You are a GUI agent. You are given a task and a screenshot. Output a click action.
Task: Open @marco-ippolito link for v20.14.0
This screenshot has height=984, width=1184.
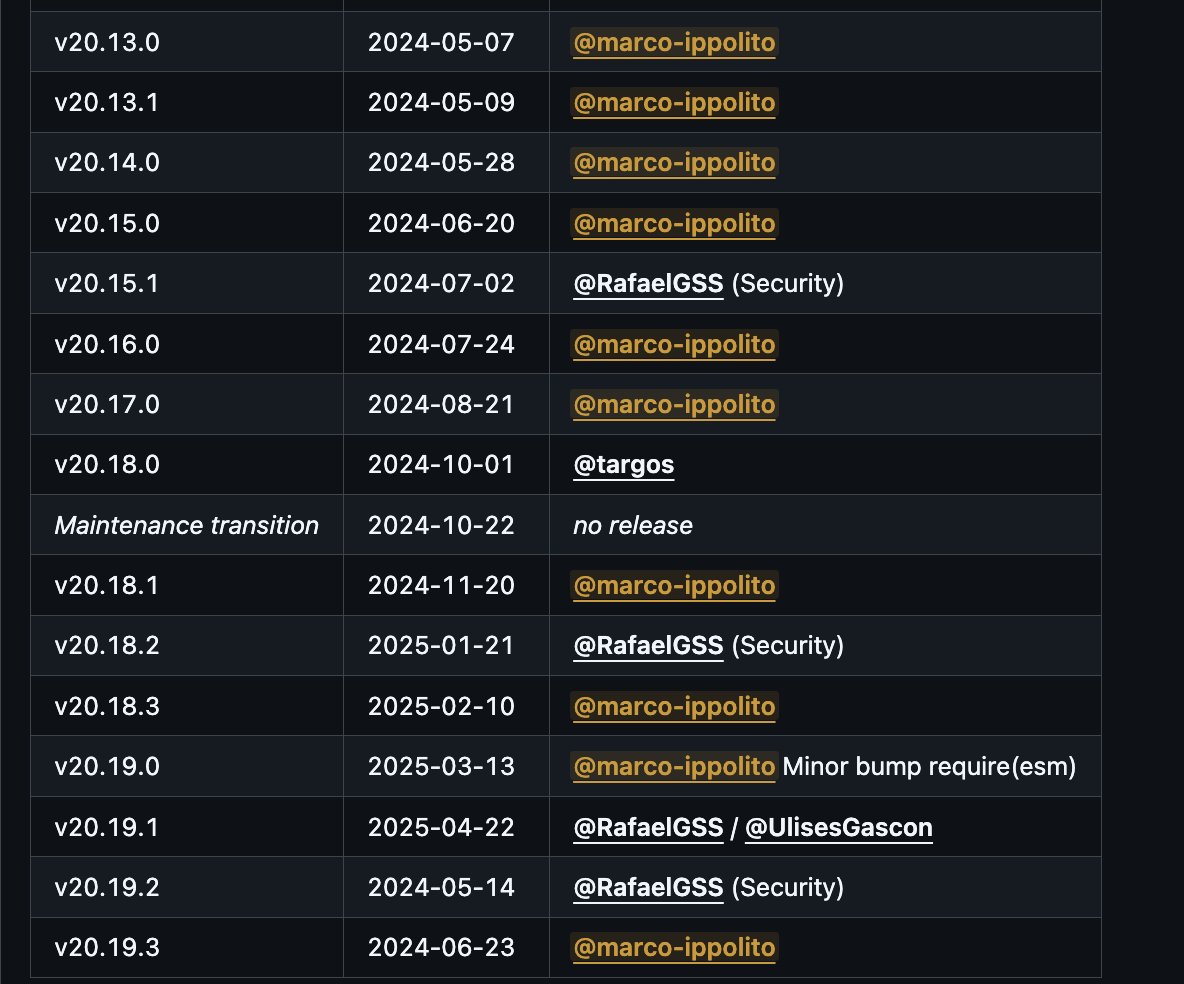tap(674, 162)
